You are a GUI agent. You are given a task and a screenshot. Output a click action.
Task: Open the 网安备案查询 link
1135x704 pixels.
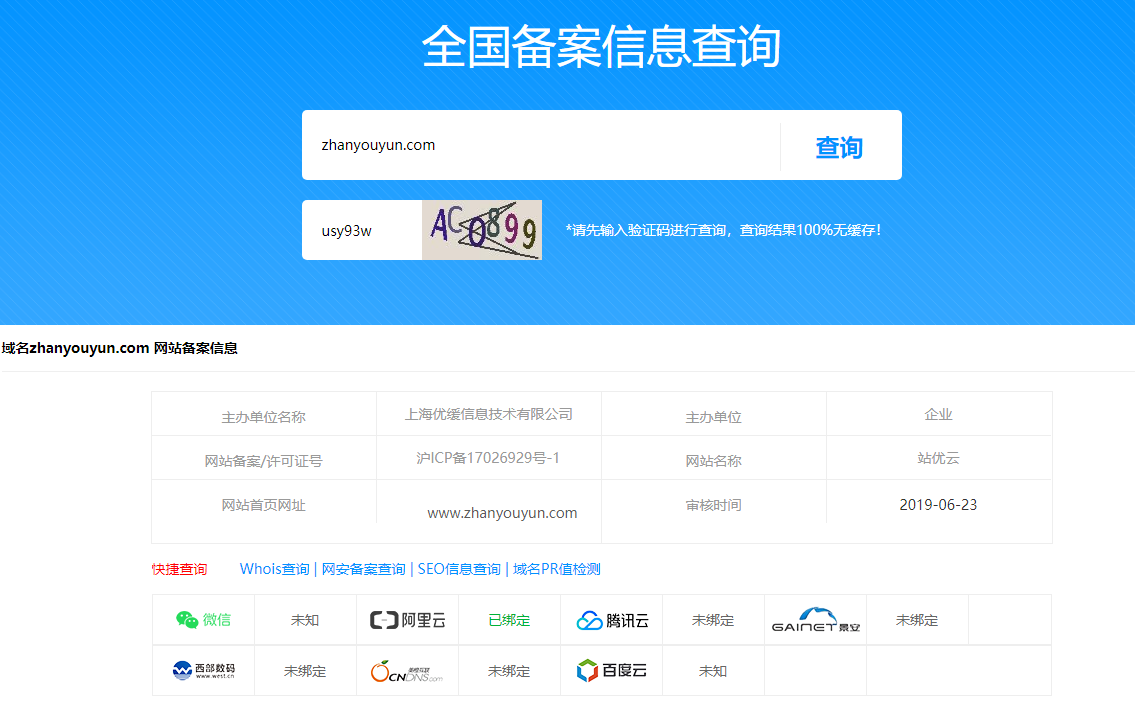click(x=363, y=569)
